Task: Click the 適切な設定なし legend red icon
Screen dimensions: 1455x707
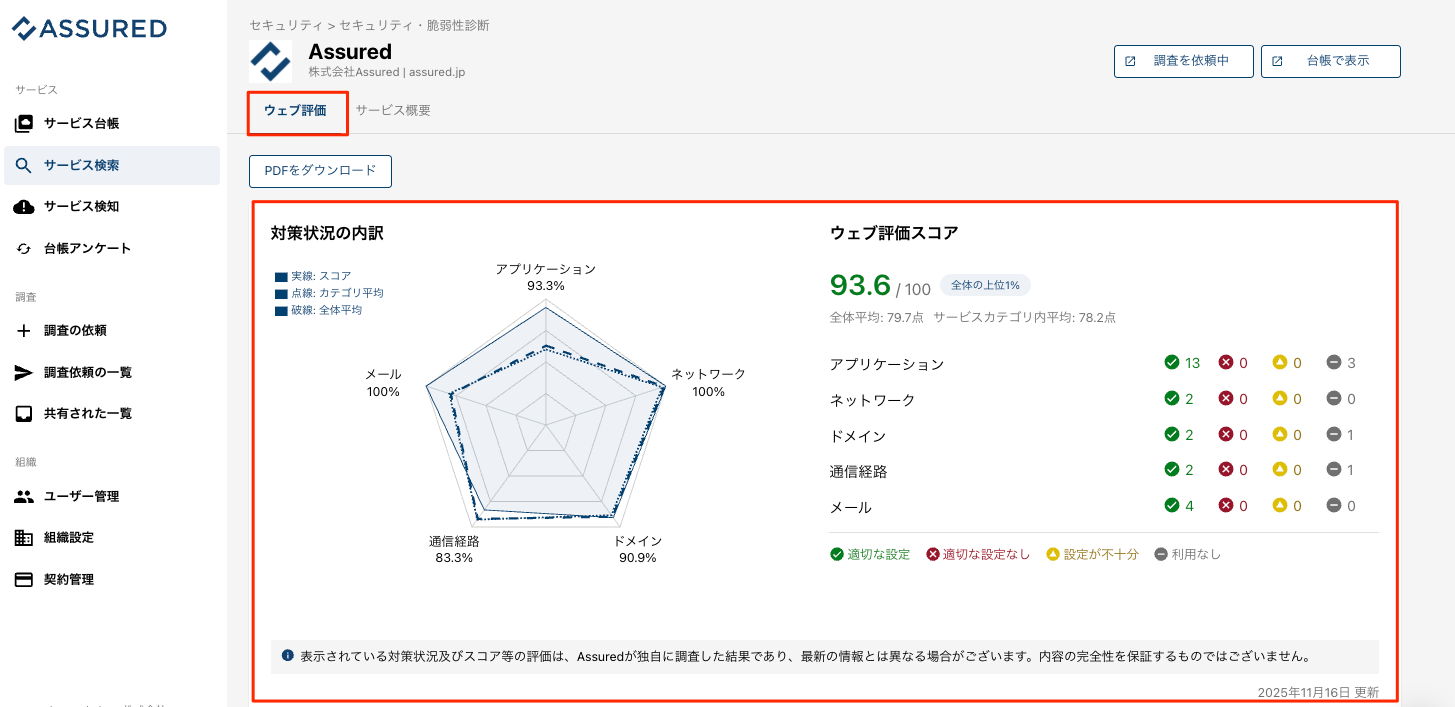Action: coord(933,554)
